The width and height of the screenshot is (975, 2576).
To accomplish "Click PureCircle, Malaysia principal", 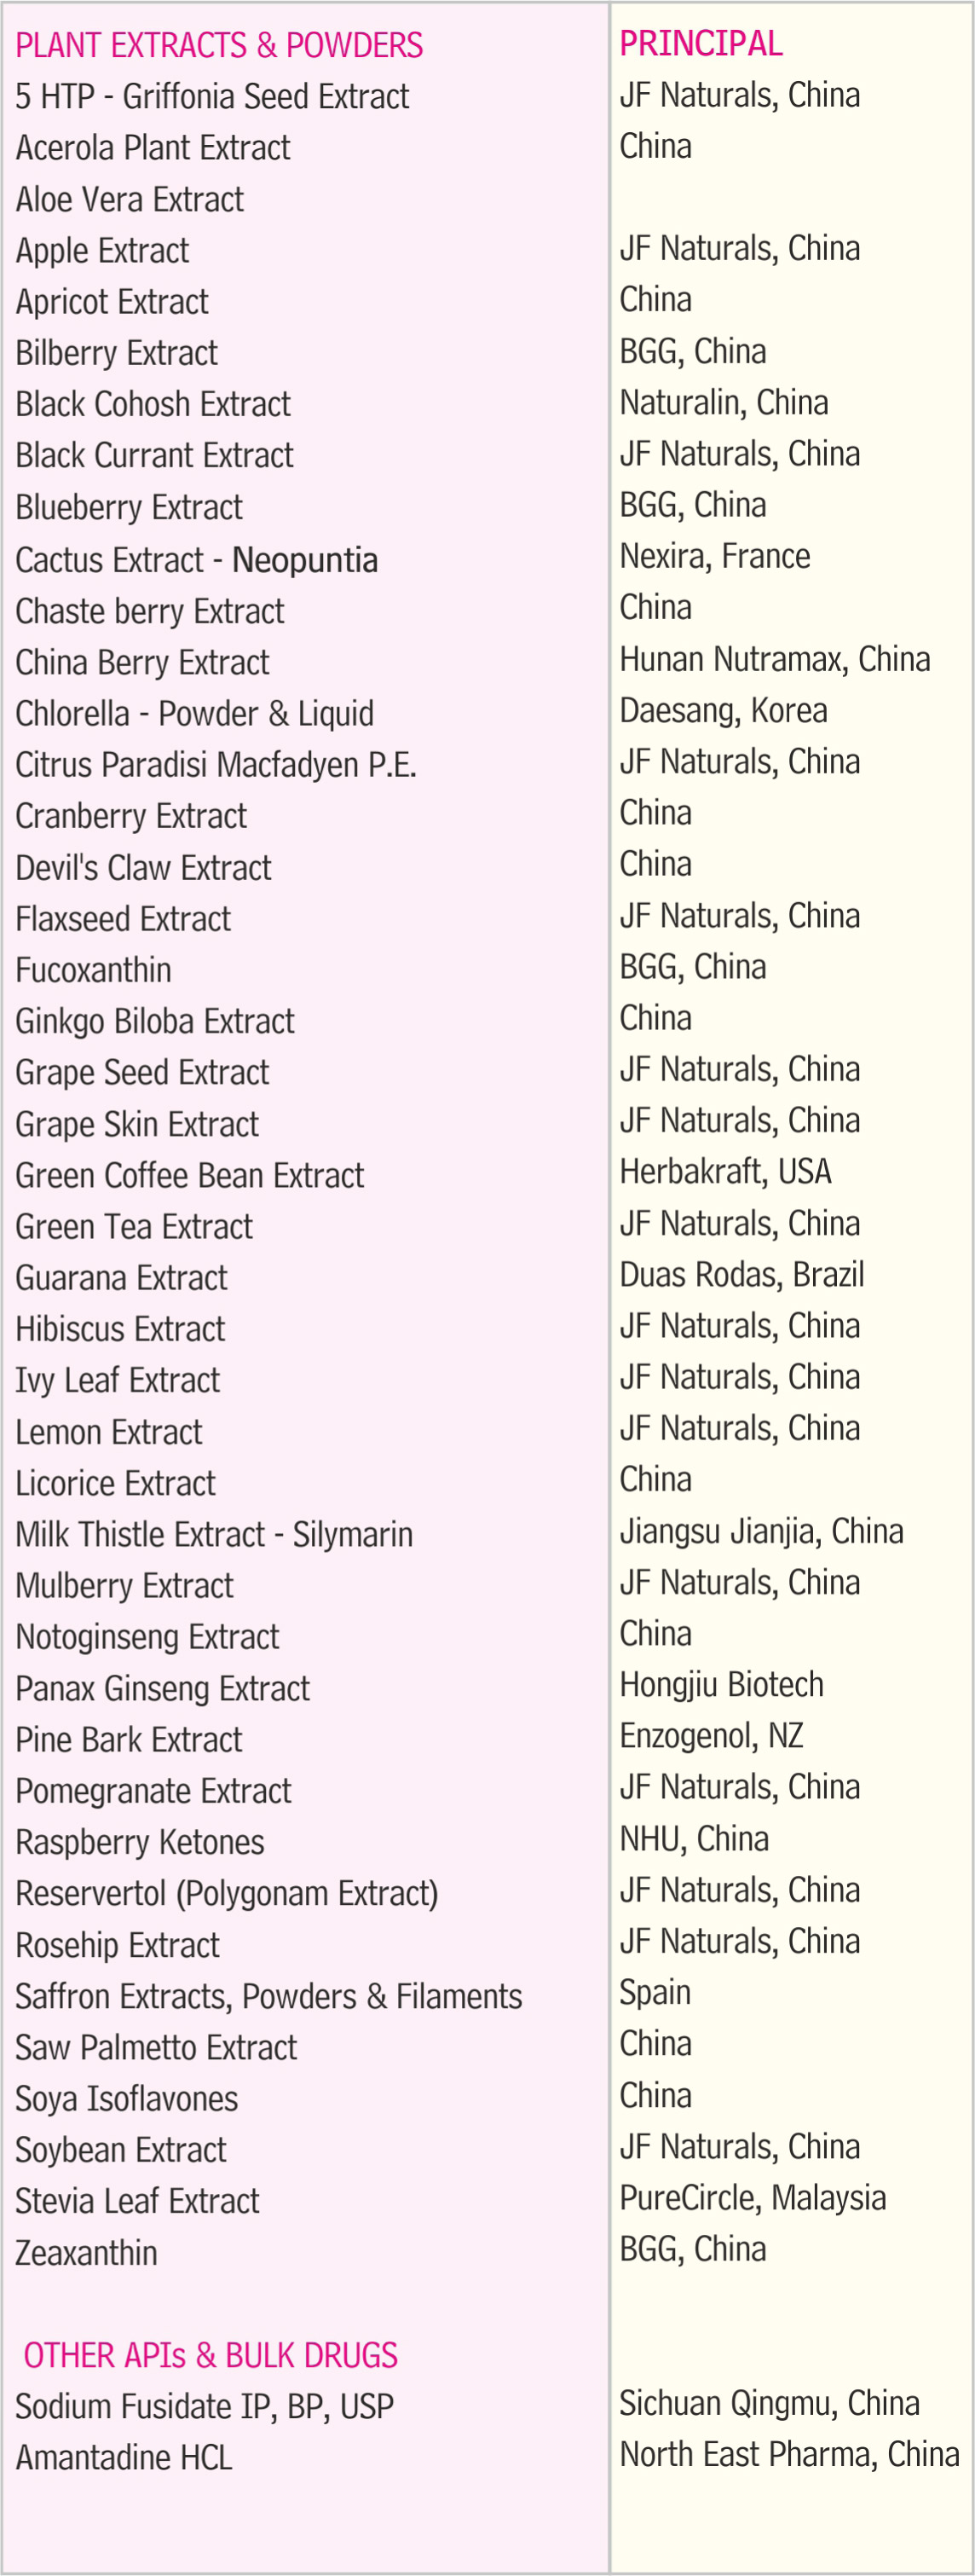I will point(752,2198).
